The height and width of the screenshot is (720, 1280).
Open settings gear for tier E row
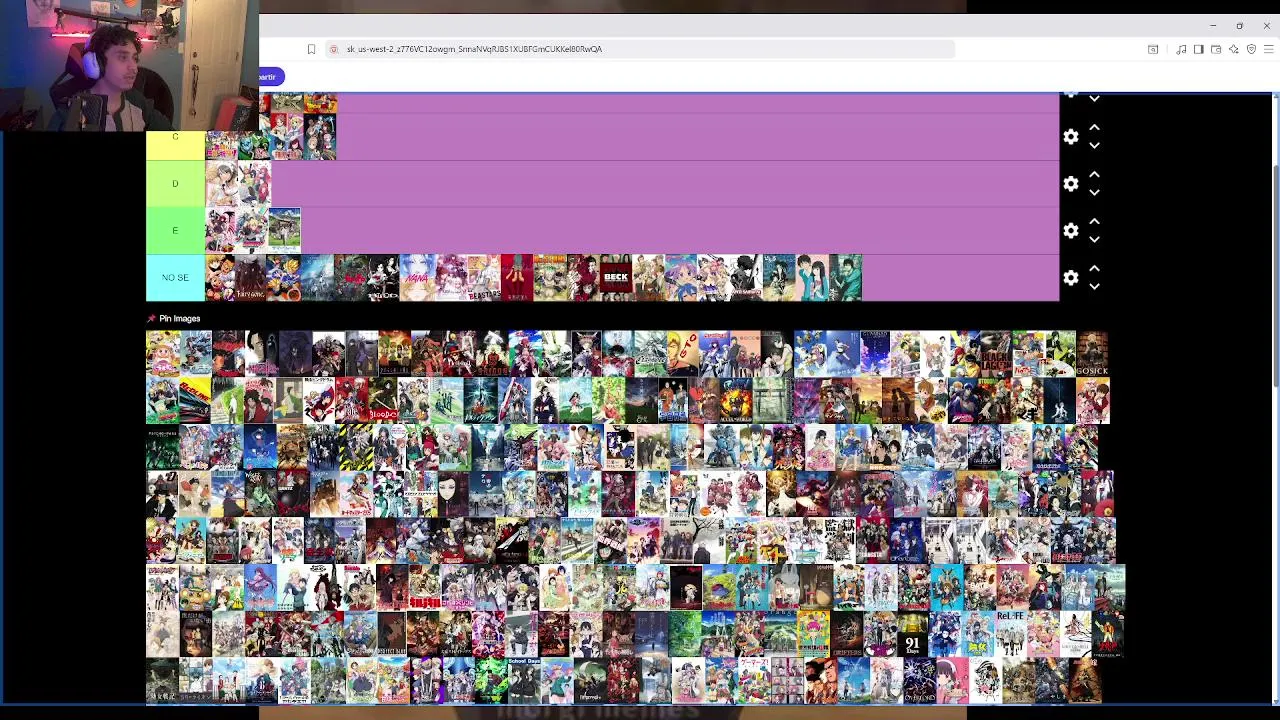click(x=1071, y=231)
